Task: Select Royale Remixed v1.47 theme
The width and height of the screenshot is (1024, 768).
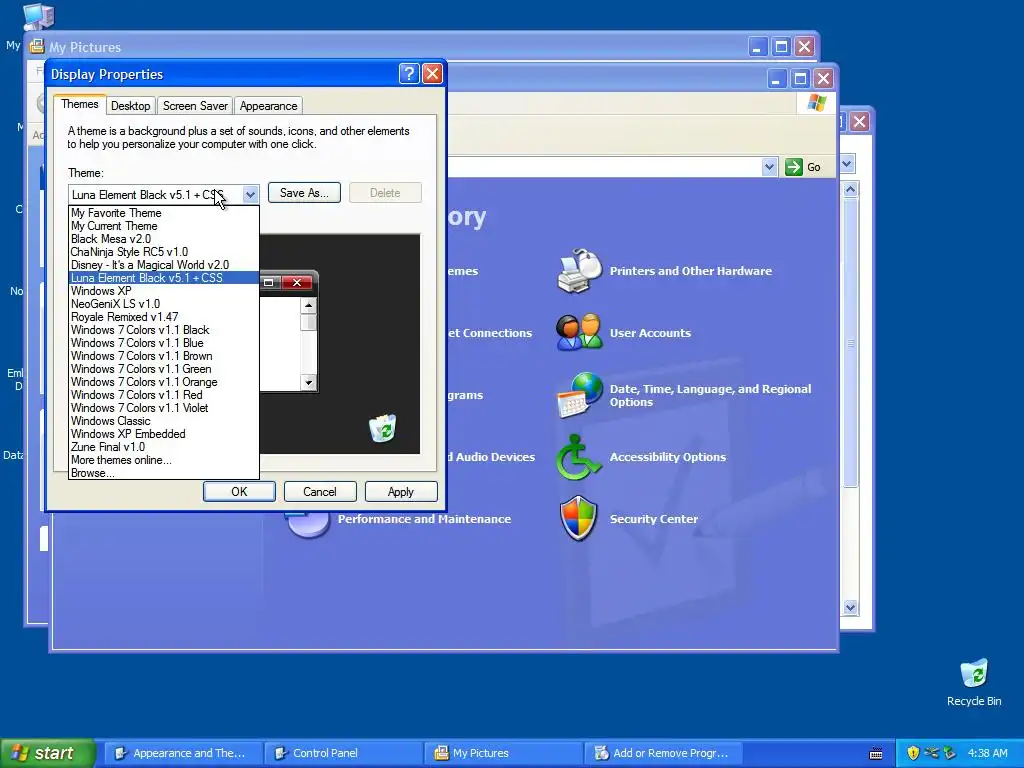Action: click(164, 317)
